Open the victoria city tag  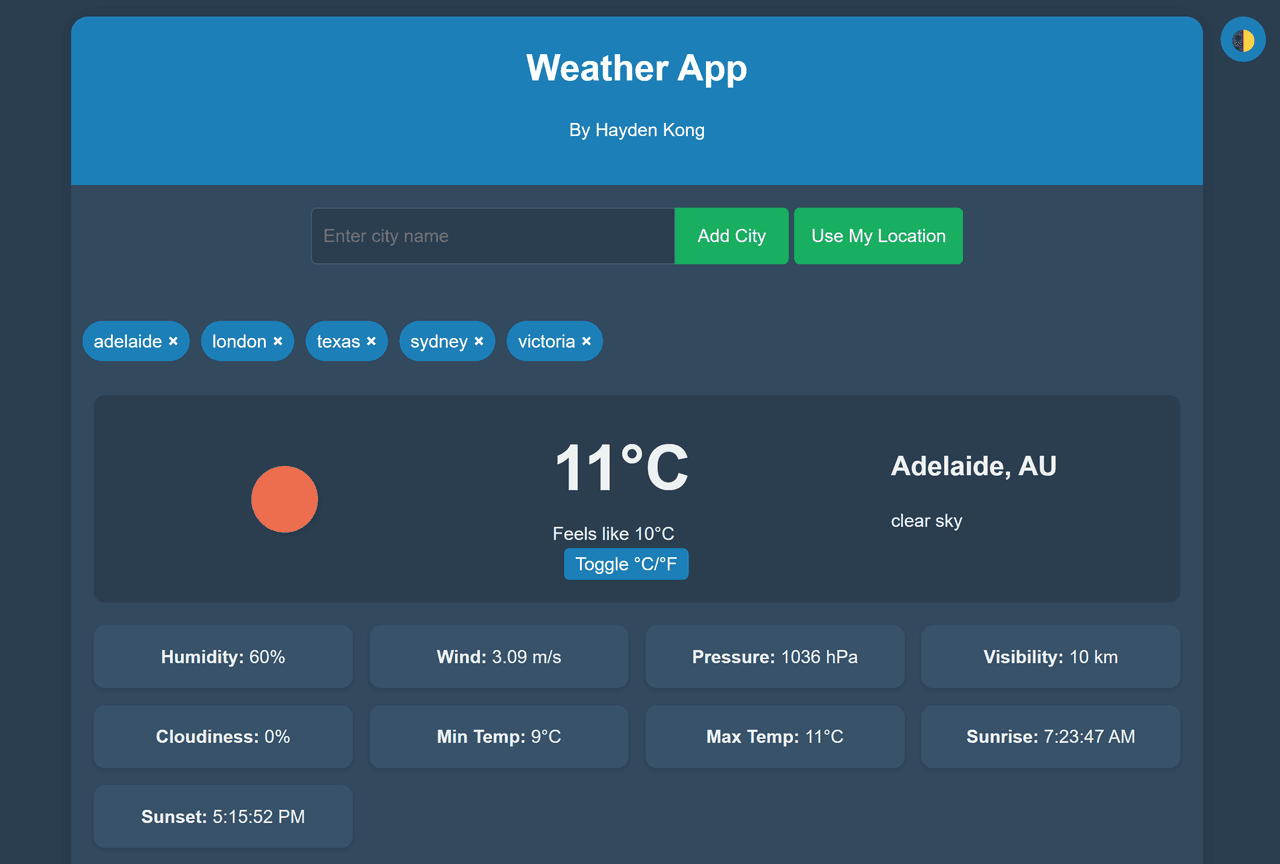coord(546,342)
